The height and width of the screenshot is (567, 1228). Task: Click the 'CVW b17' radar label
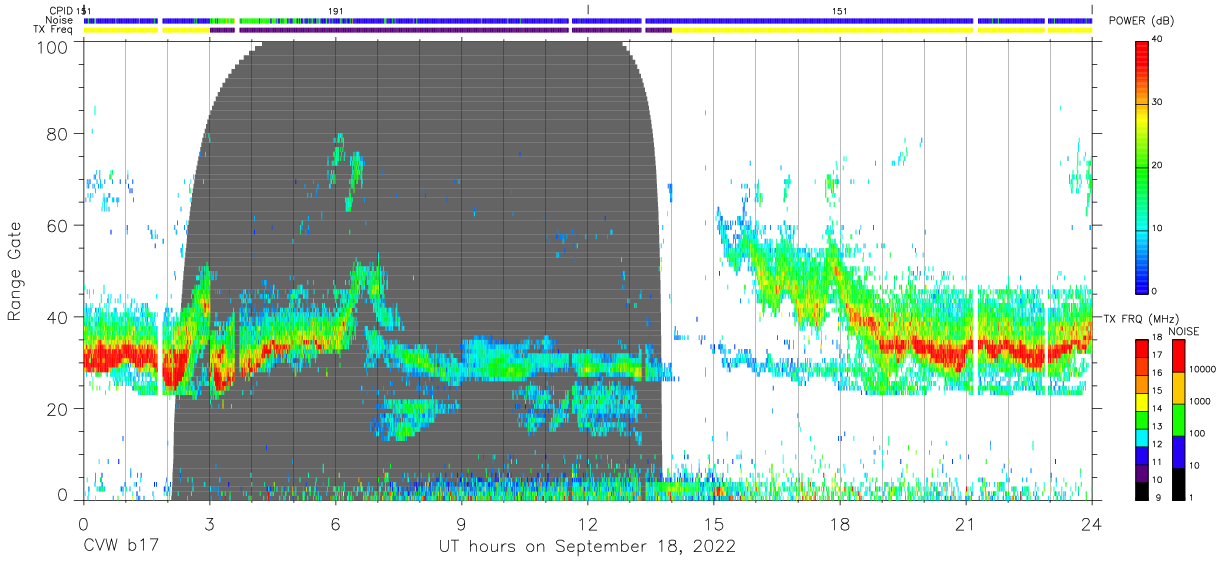point(120,547)
